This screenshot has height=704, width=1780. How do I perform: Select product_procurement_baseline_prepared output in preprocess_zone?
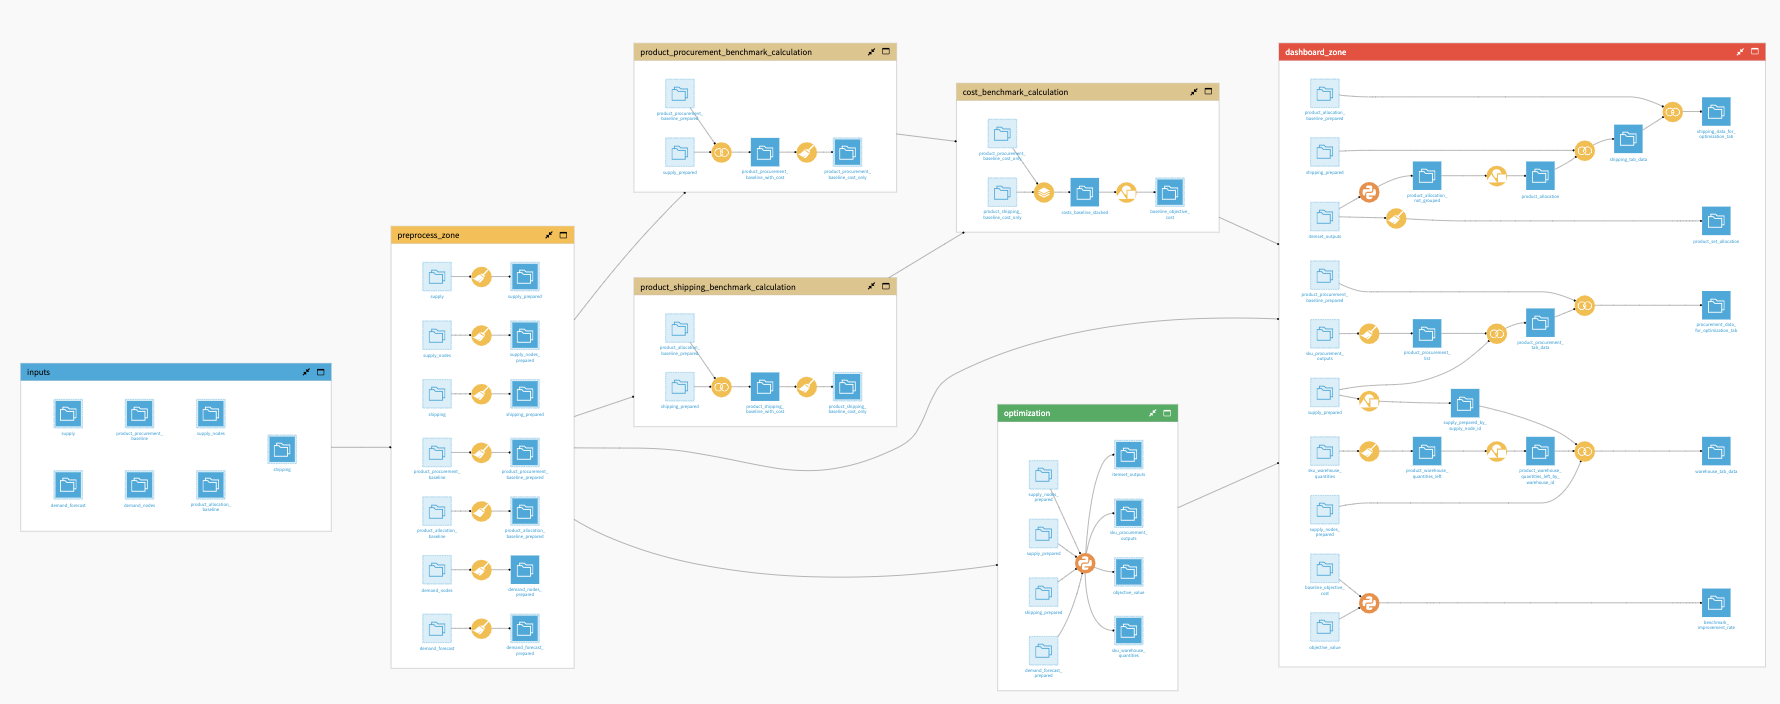point(525,453)
